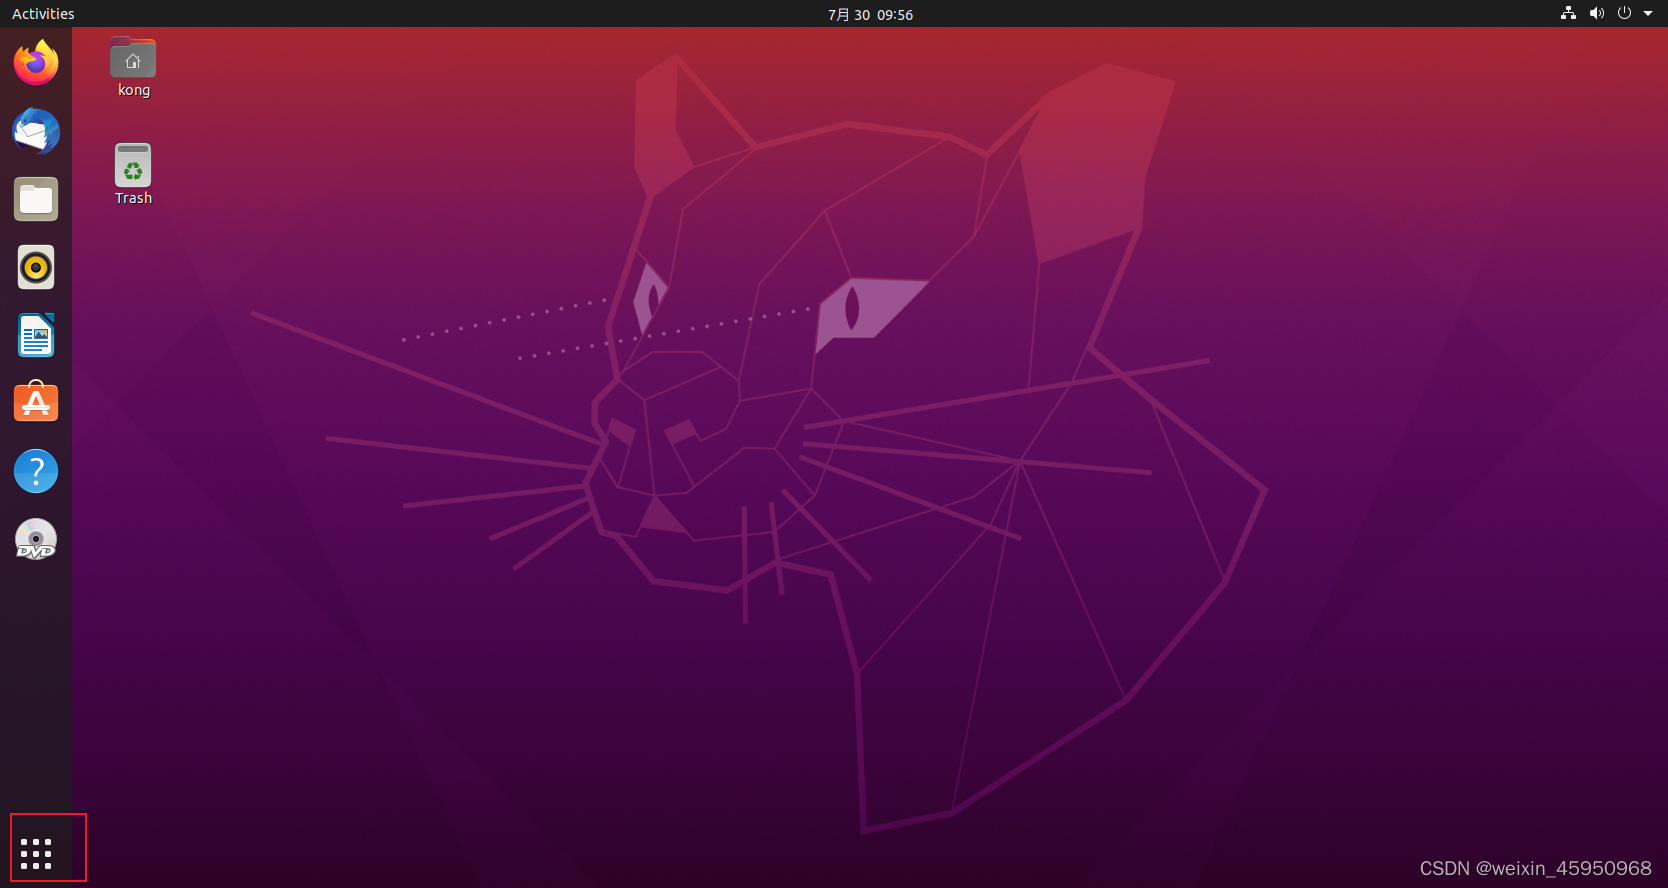Open the clock calendar showing 09:56
Image resolution: width=1668 pixels, height=888 pixels.
pyautogui.click(x=870, y=14)
